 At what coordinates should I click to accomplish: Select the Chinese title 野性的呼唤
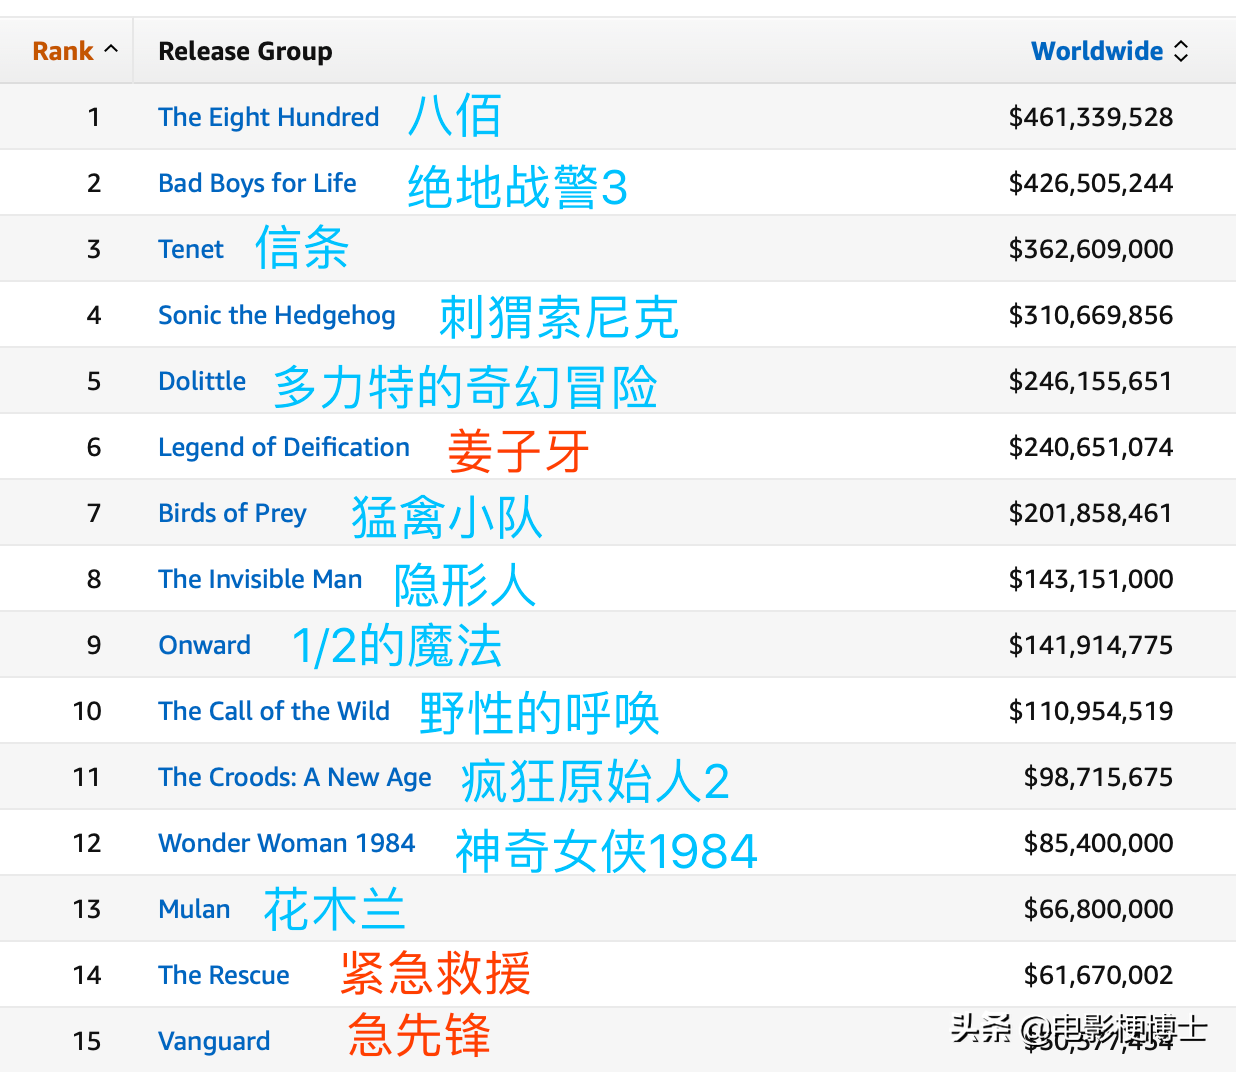pos(539,714)
